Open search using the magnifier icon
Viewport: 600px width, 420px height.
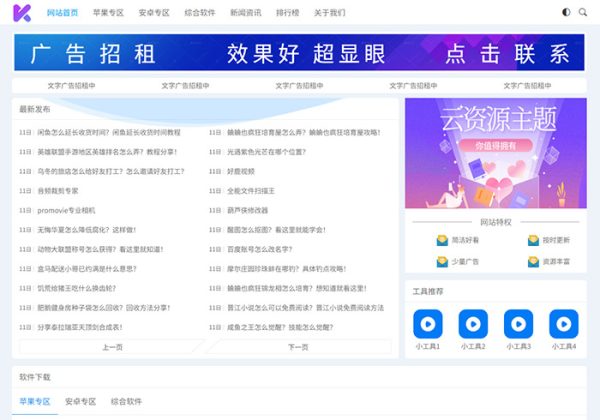click(582, 13)
